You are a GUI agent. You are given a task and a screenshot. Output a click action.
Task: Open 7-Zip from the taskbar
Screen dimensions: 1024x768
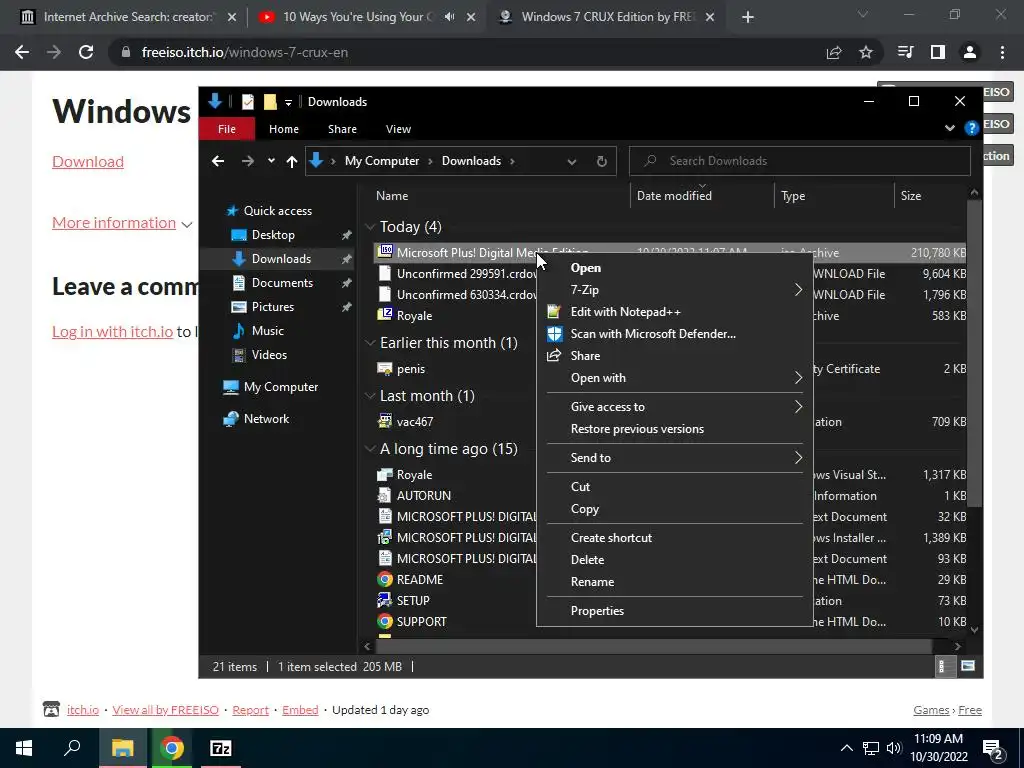pos(221,748)
